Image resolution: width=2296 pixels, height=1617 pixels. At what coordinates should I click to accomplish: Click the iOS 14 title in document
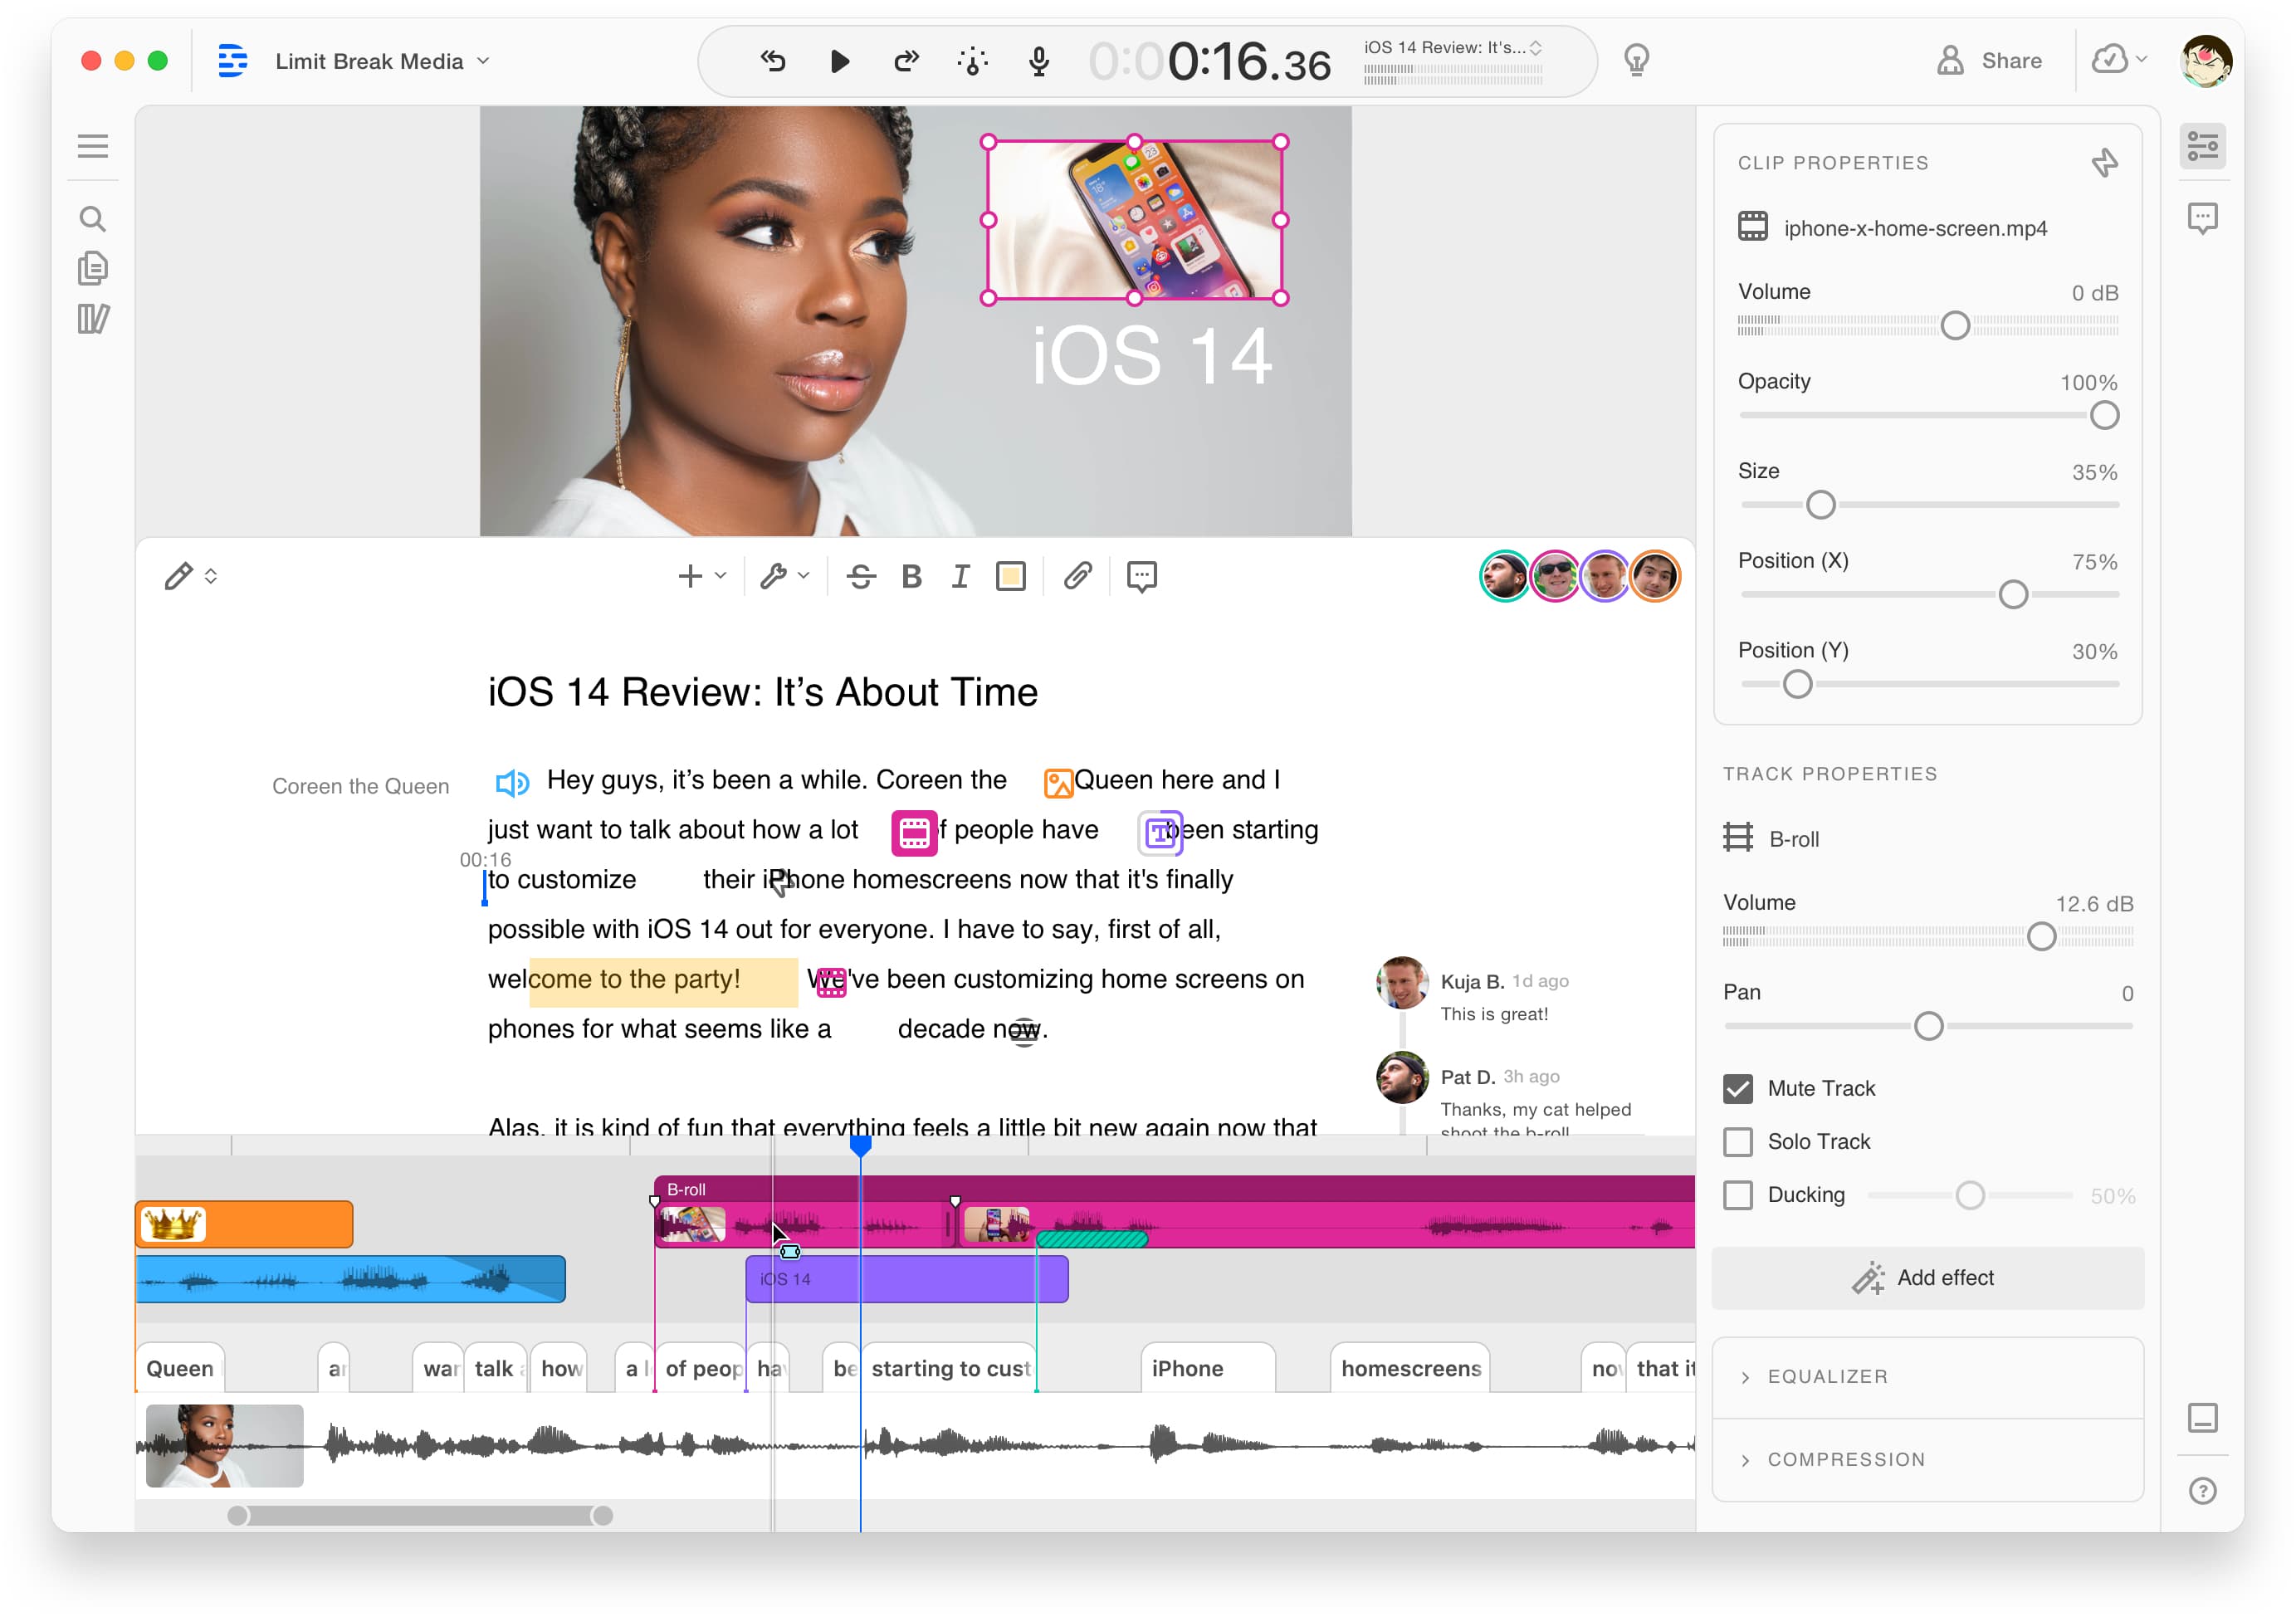[761, 690]
